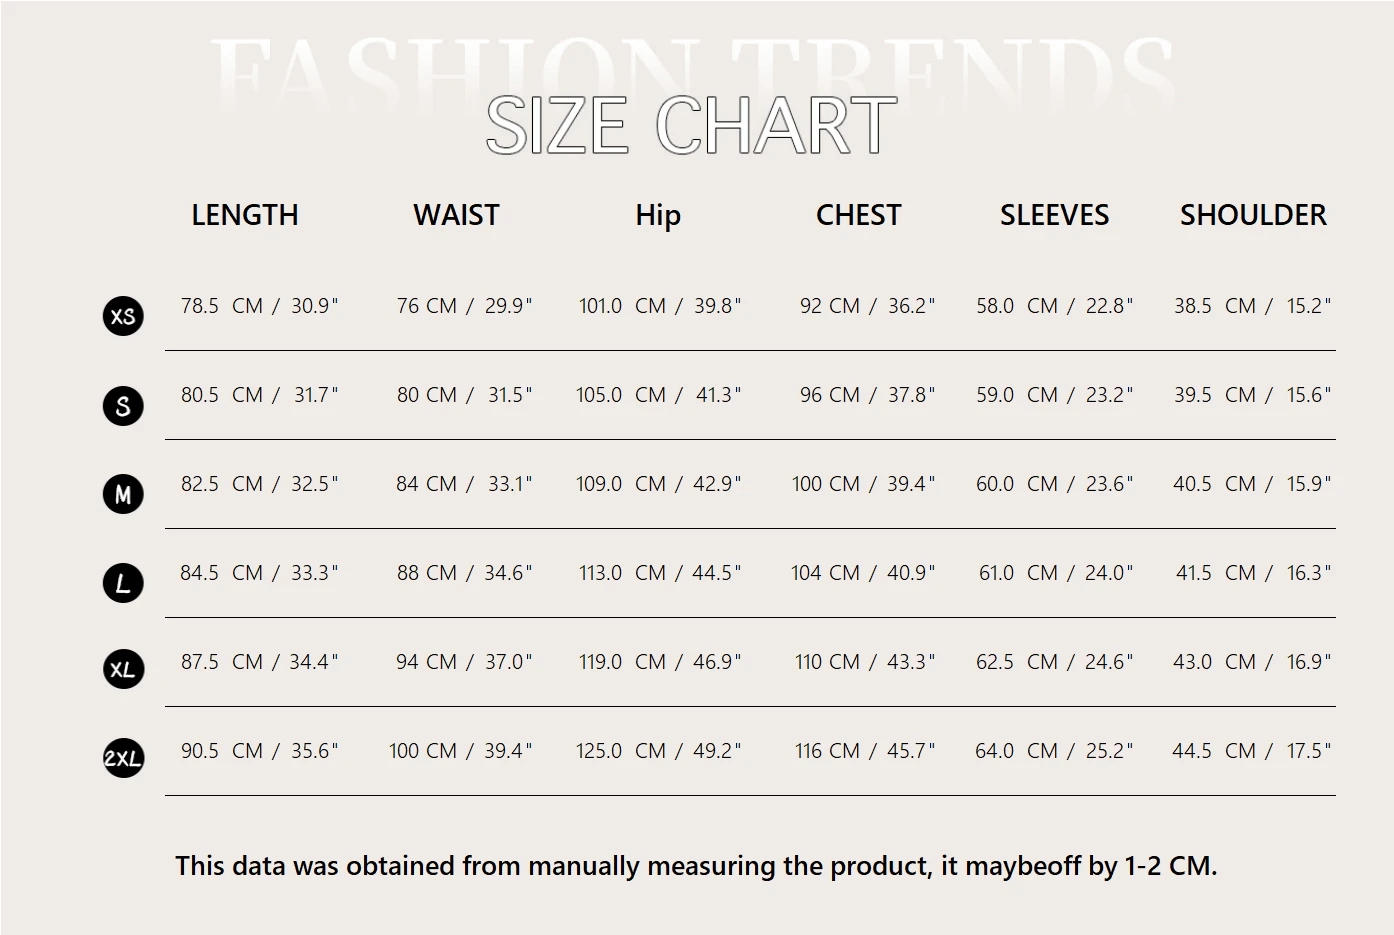Select S shoulder value 39.5 CM
This screenshot has height=935, width=1394.
pyautogui.click(x=1215, y=395)
